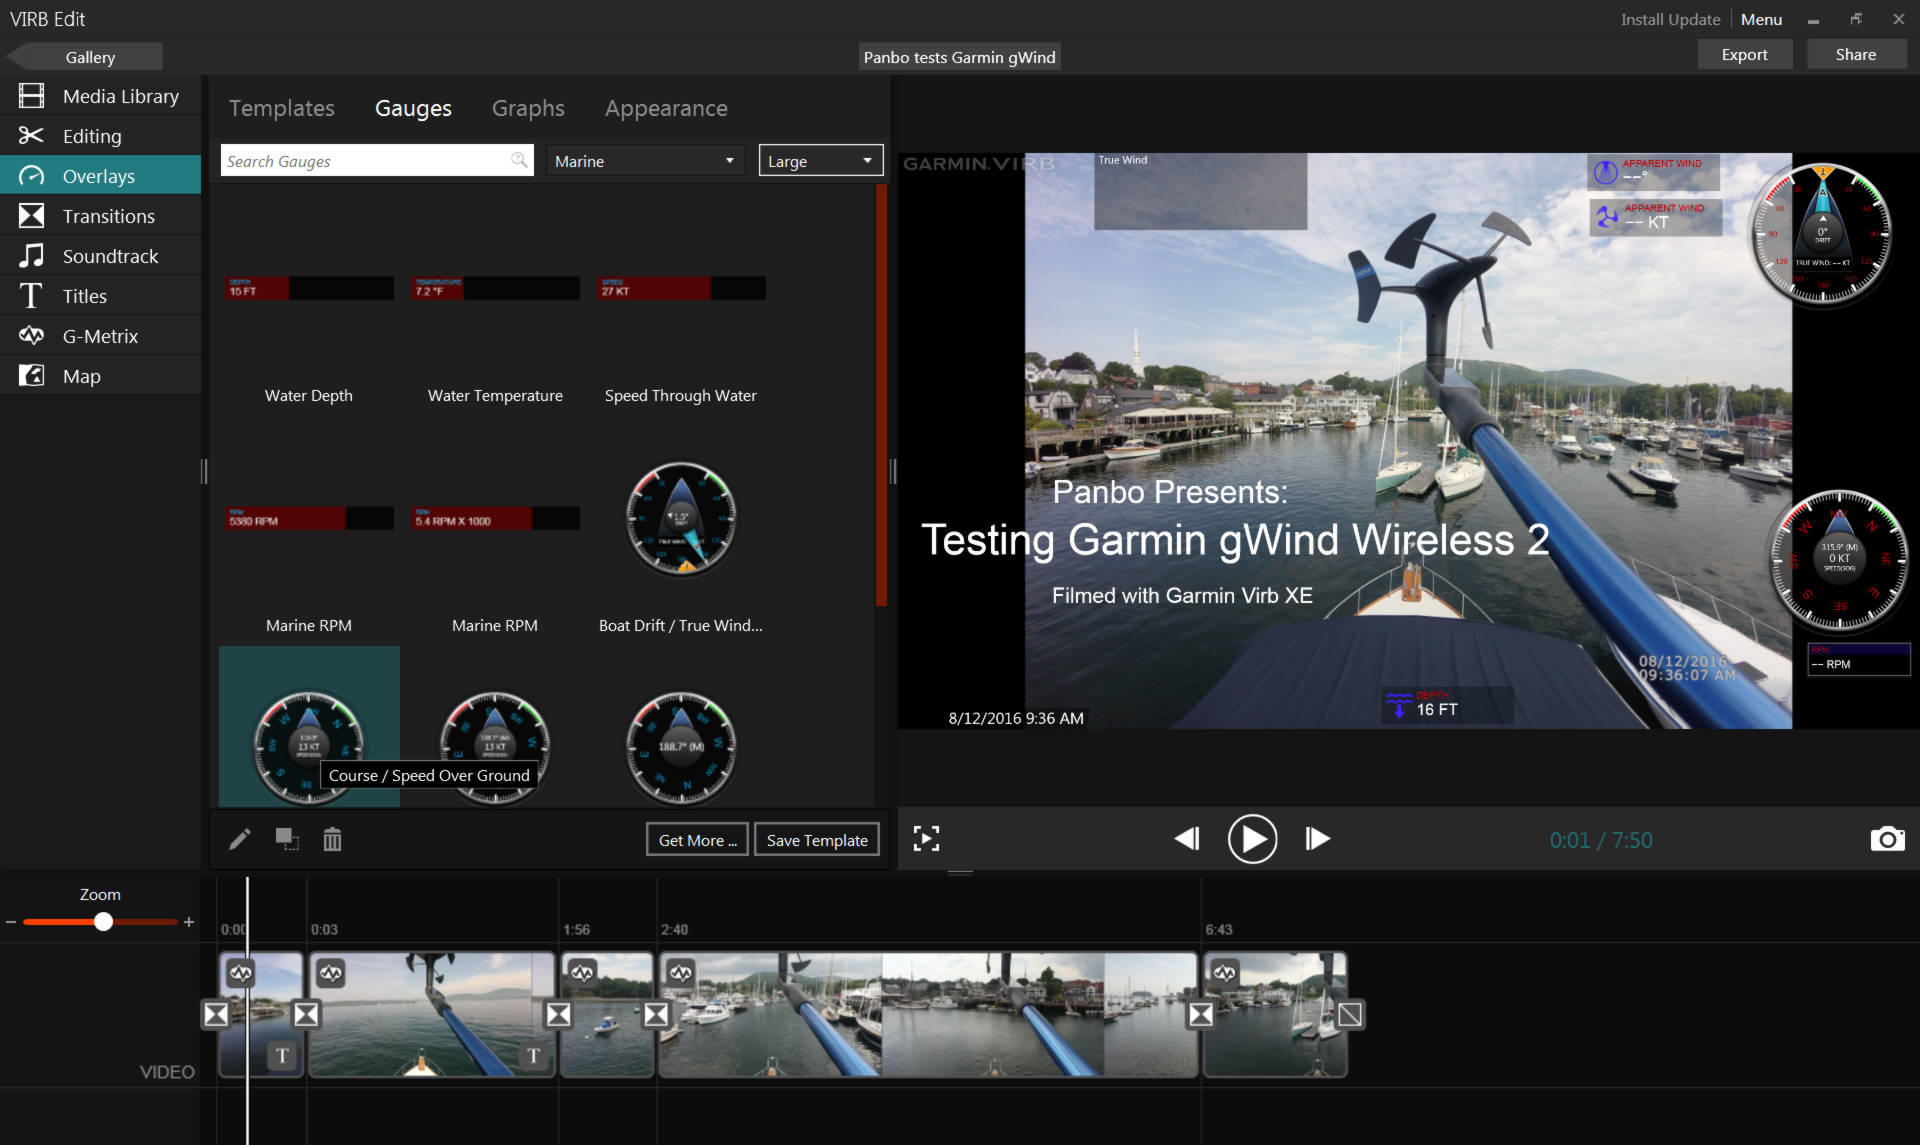Click the project title Panbo tests Garmin gWind
The width and height of the screenshot is (1920, 1145).
tap(959, 57)
